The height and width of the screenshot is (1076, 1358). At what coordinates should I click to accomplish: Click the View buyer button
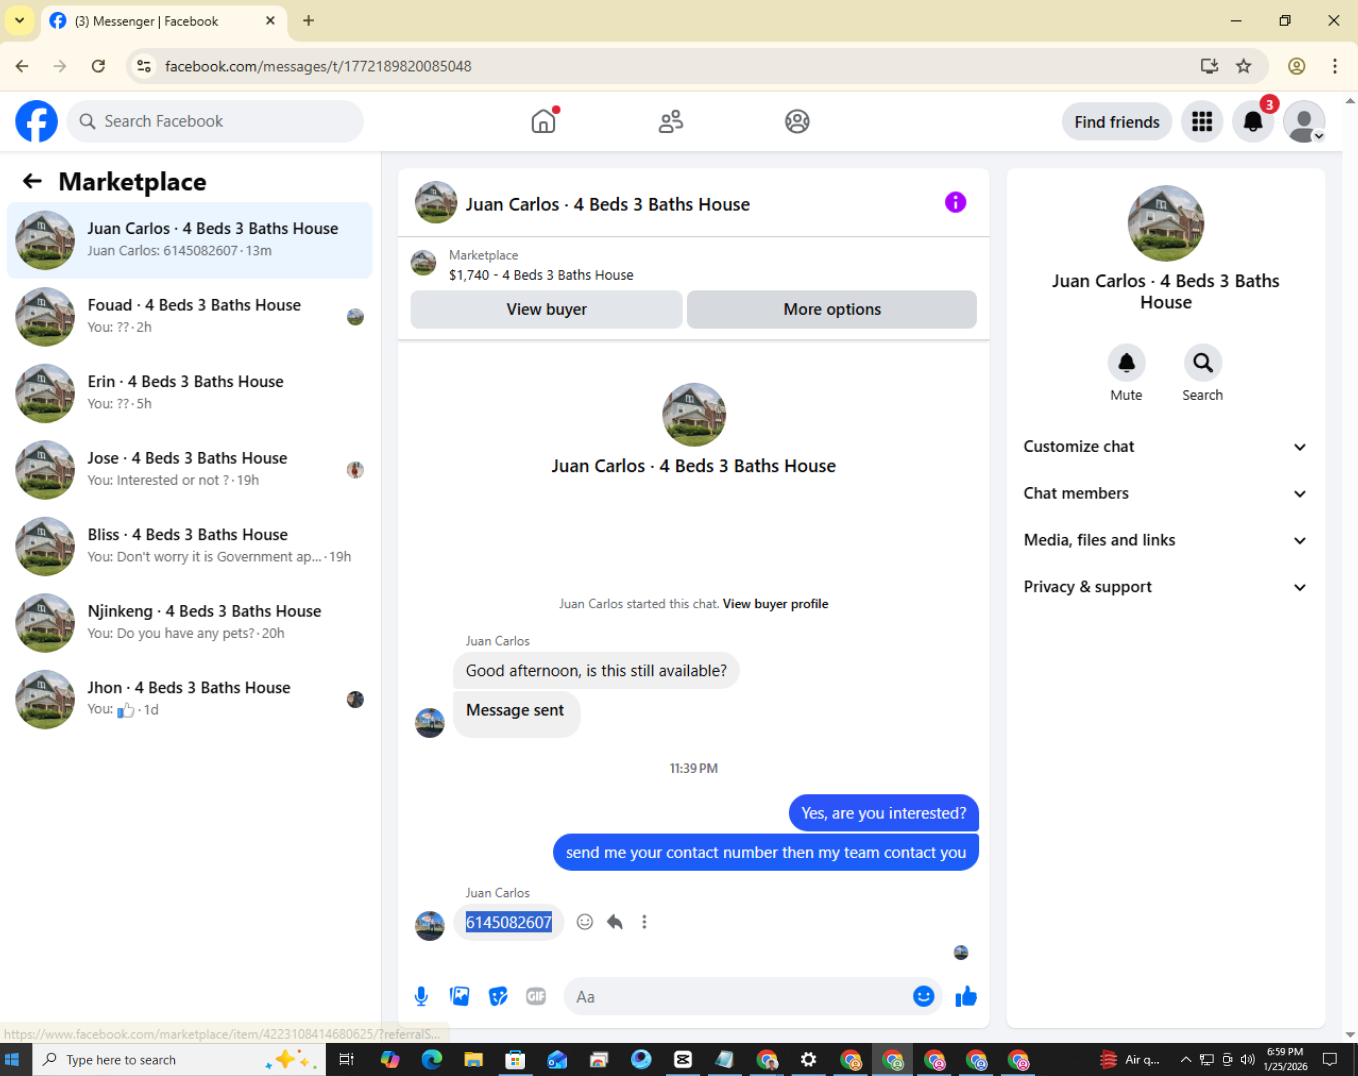(x=546, y=309)
